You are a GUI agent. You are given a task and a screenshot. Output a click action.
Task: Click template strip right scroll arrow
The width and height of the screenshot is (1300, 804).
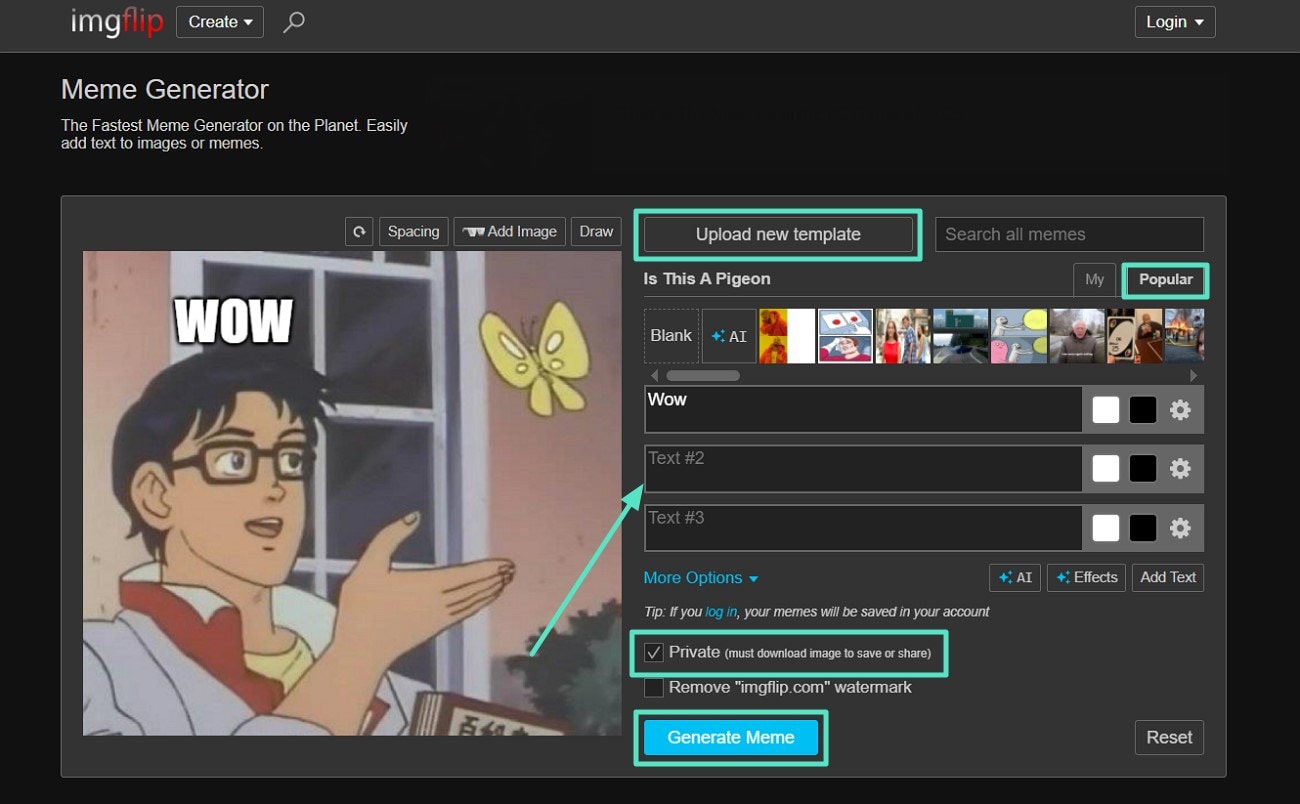1193,376
